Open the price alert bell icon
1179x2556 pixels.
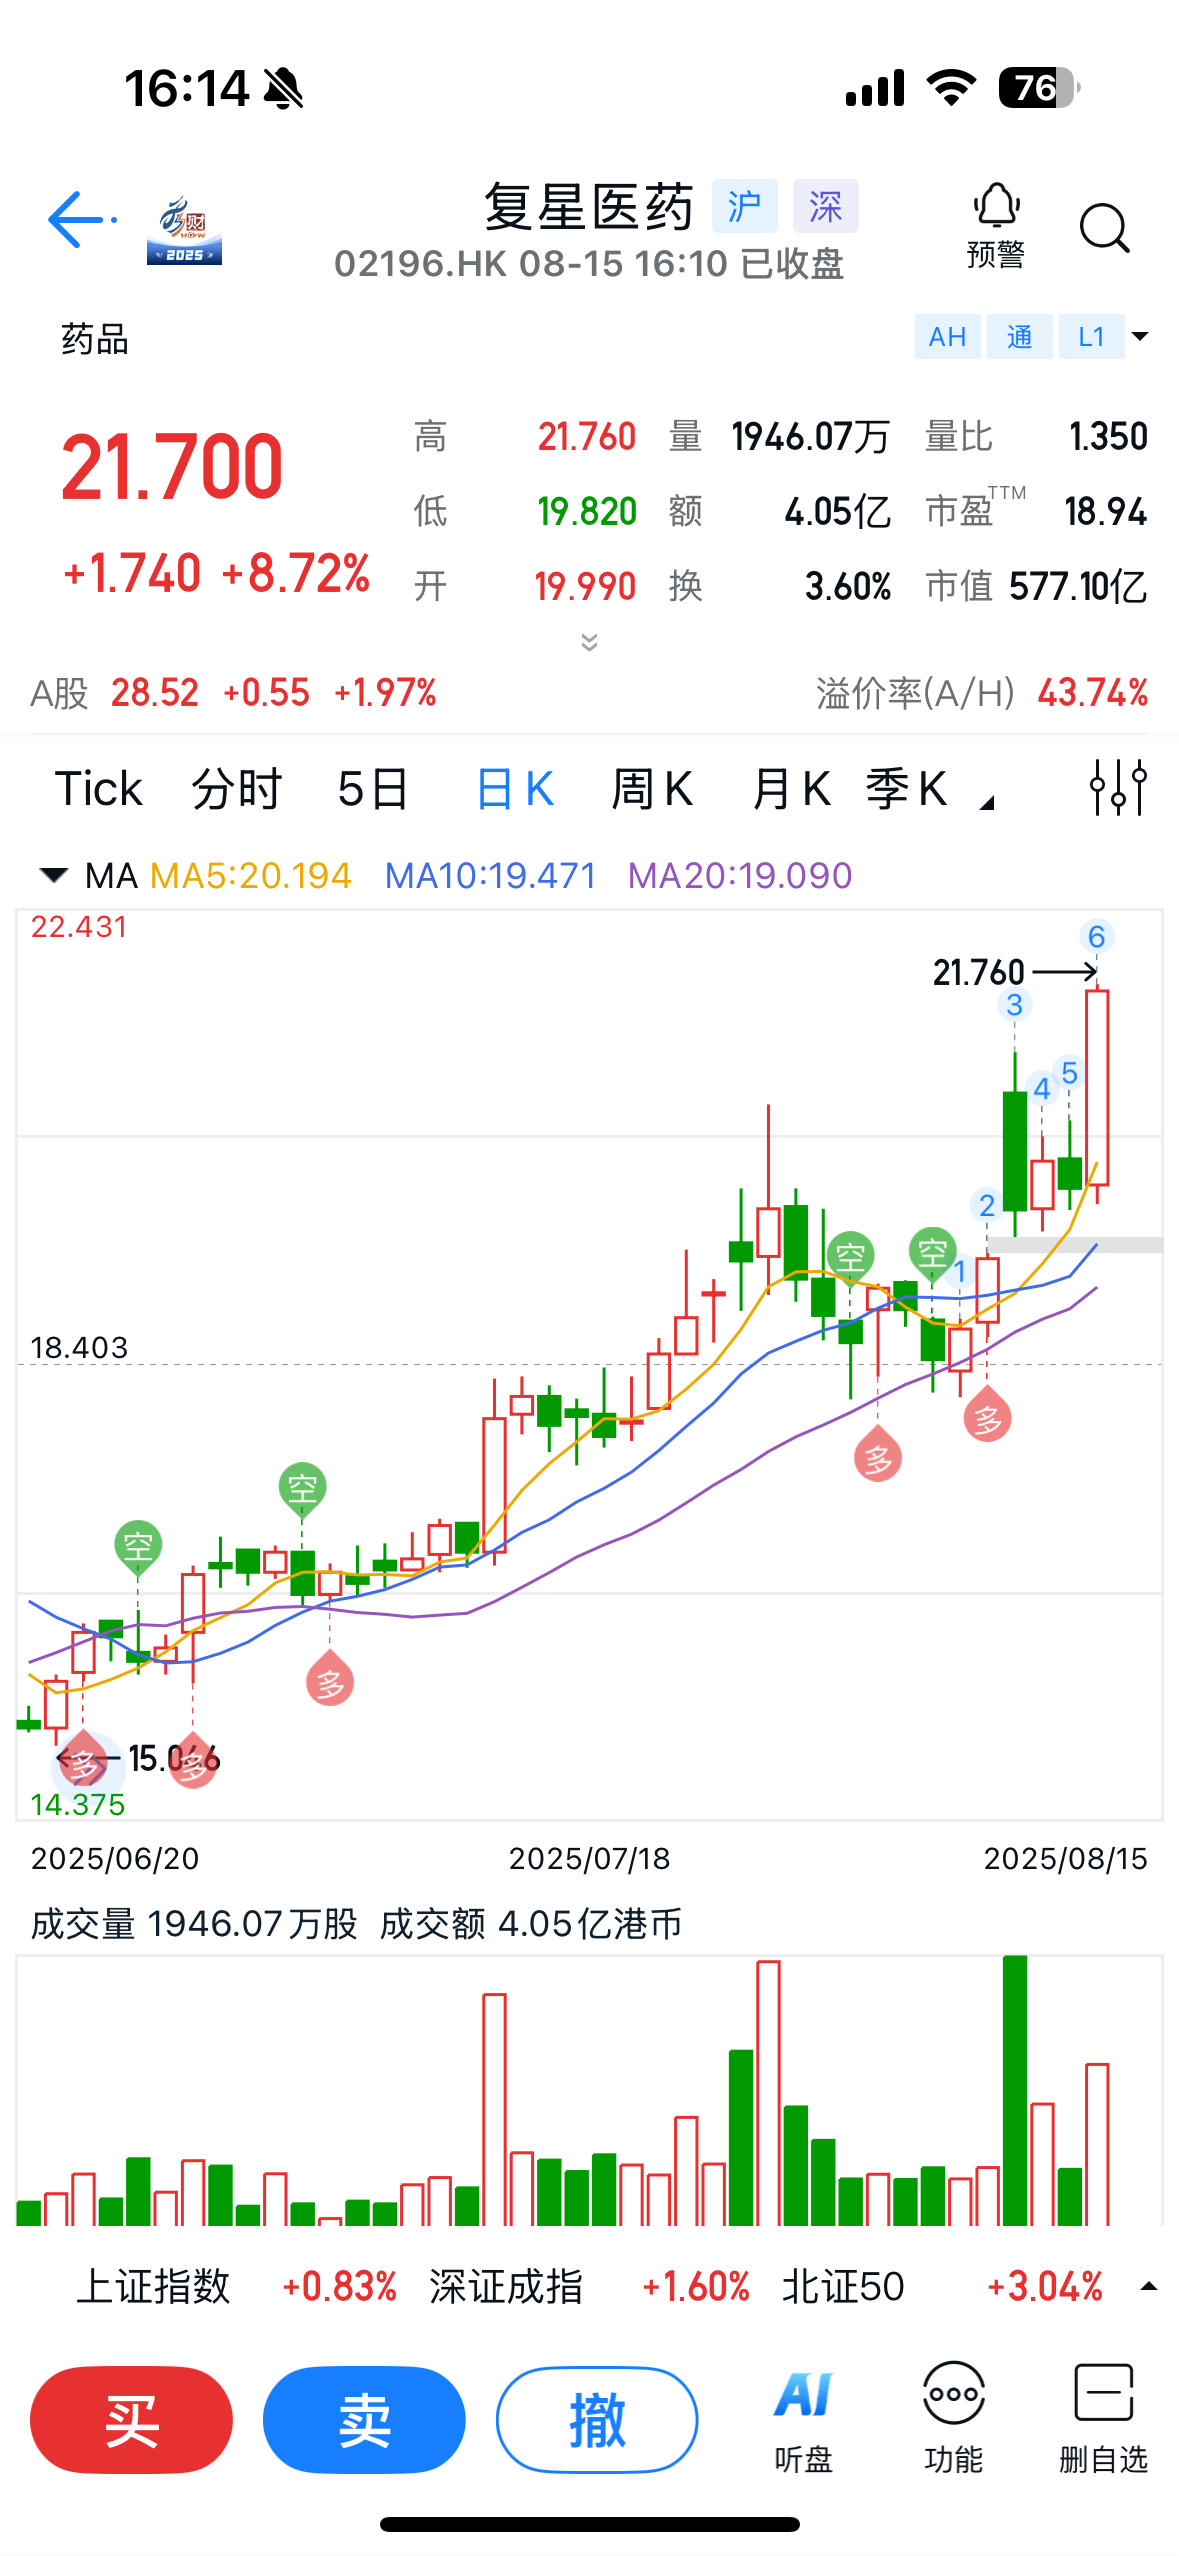click(996, 226)
